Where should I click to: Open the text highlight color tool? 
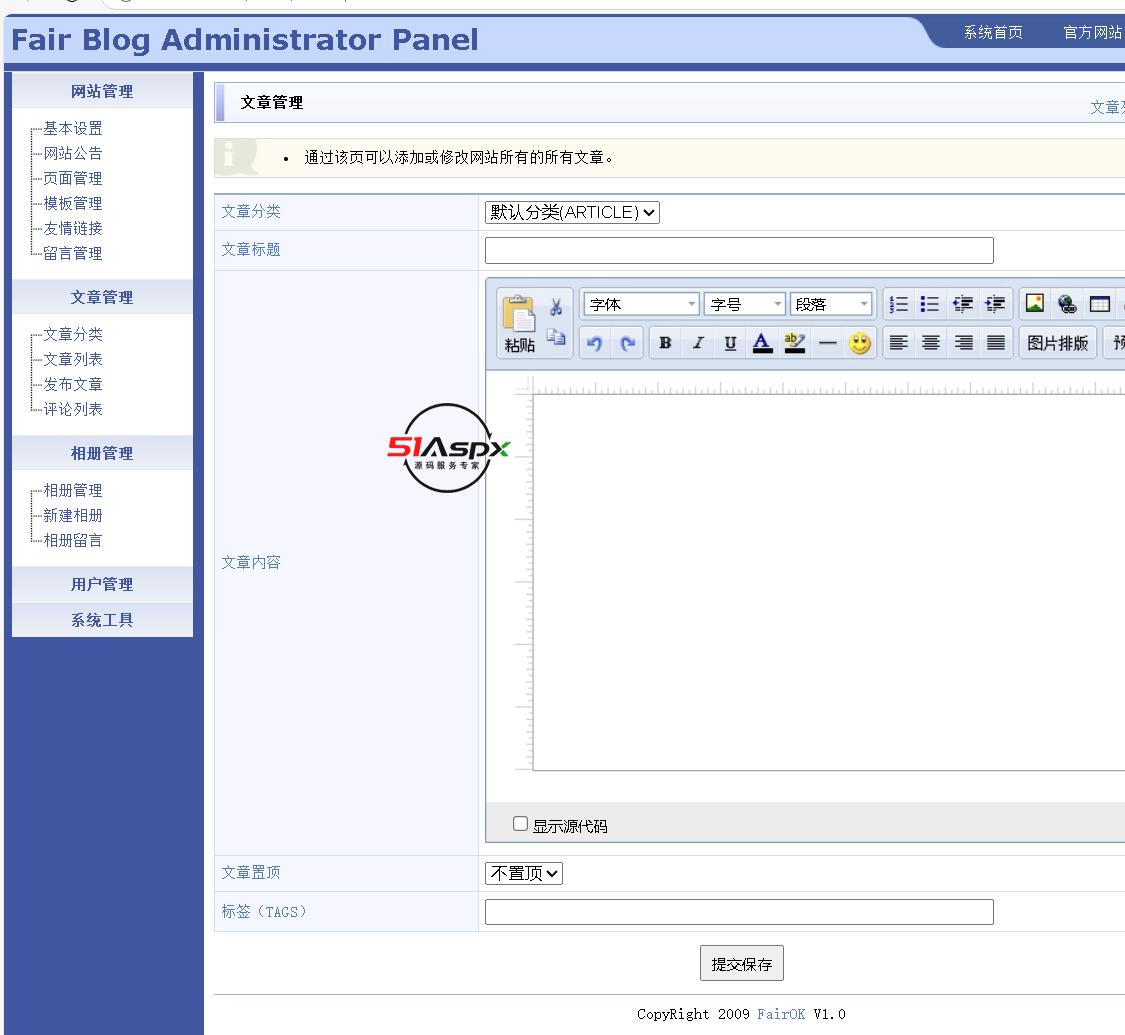[794, 343]
